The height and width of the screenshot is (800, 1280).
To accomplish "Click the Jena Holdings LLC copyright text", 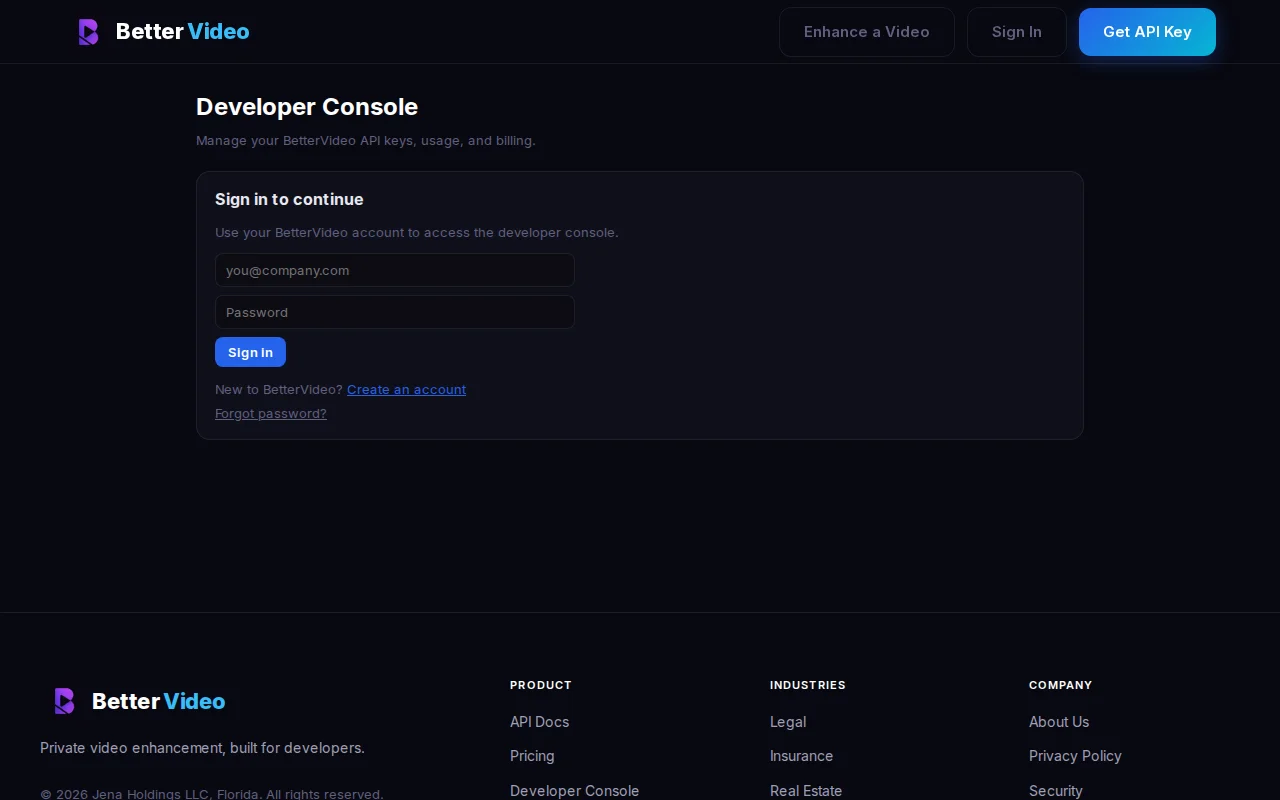I will [x=212, y=794].
